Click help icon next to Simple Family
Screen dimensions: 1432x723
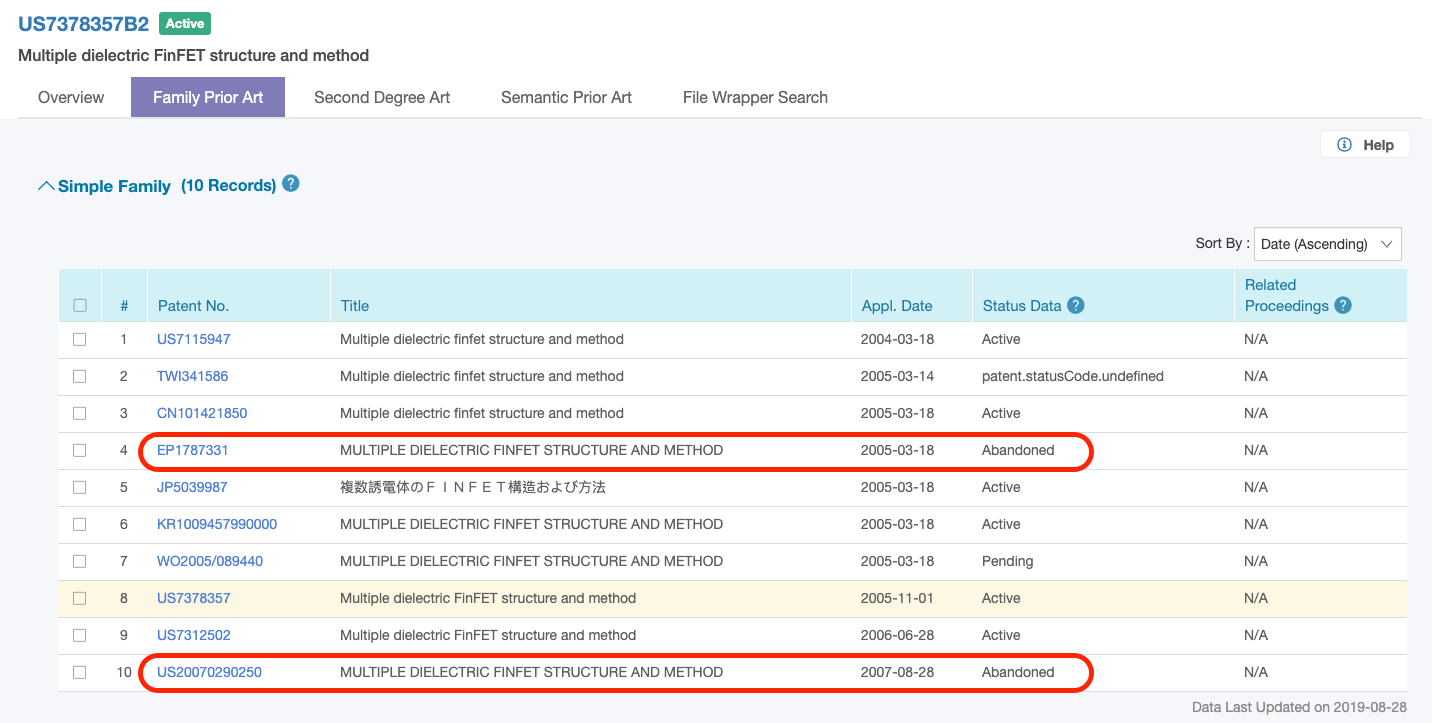pyautogui.click(x=291, y=184)
